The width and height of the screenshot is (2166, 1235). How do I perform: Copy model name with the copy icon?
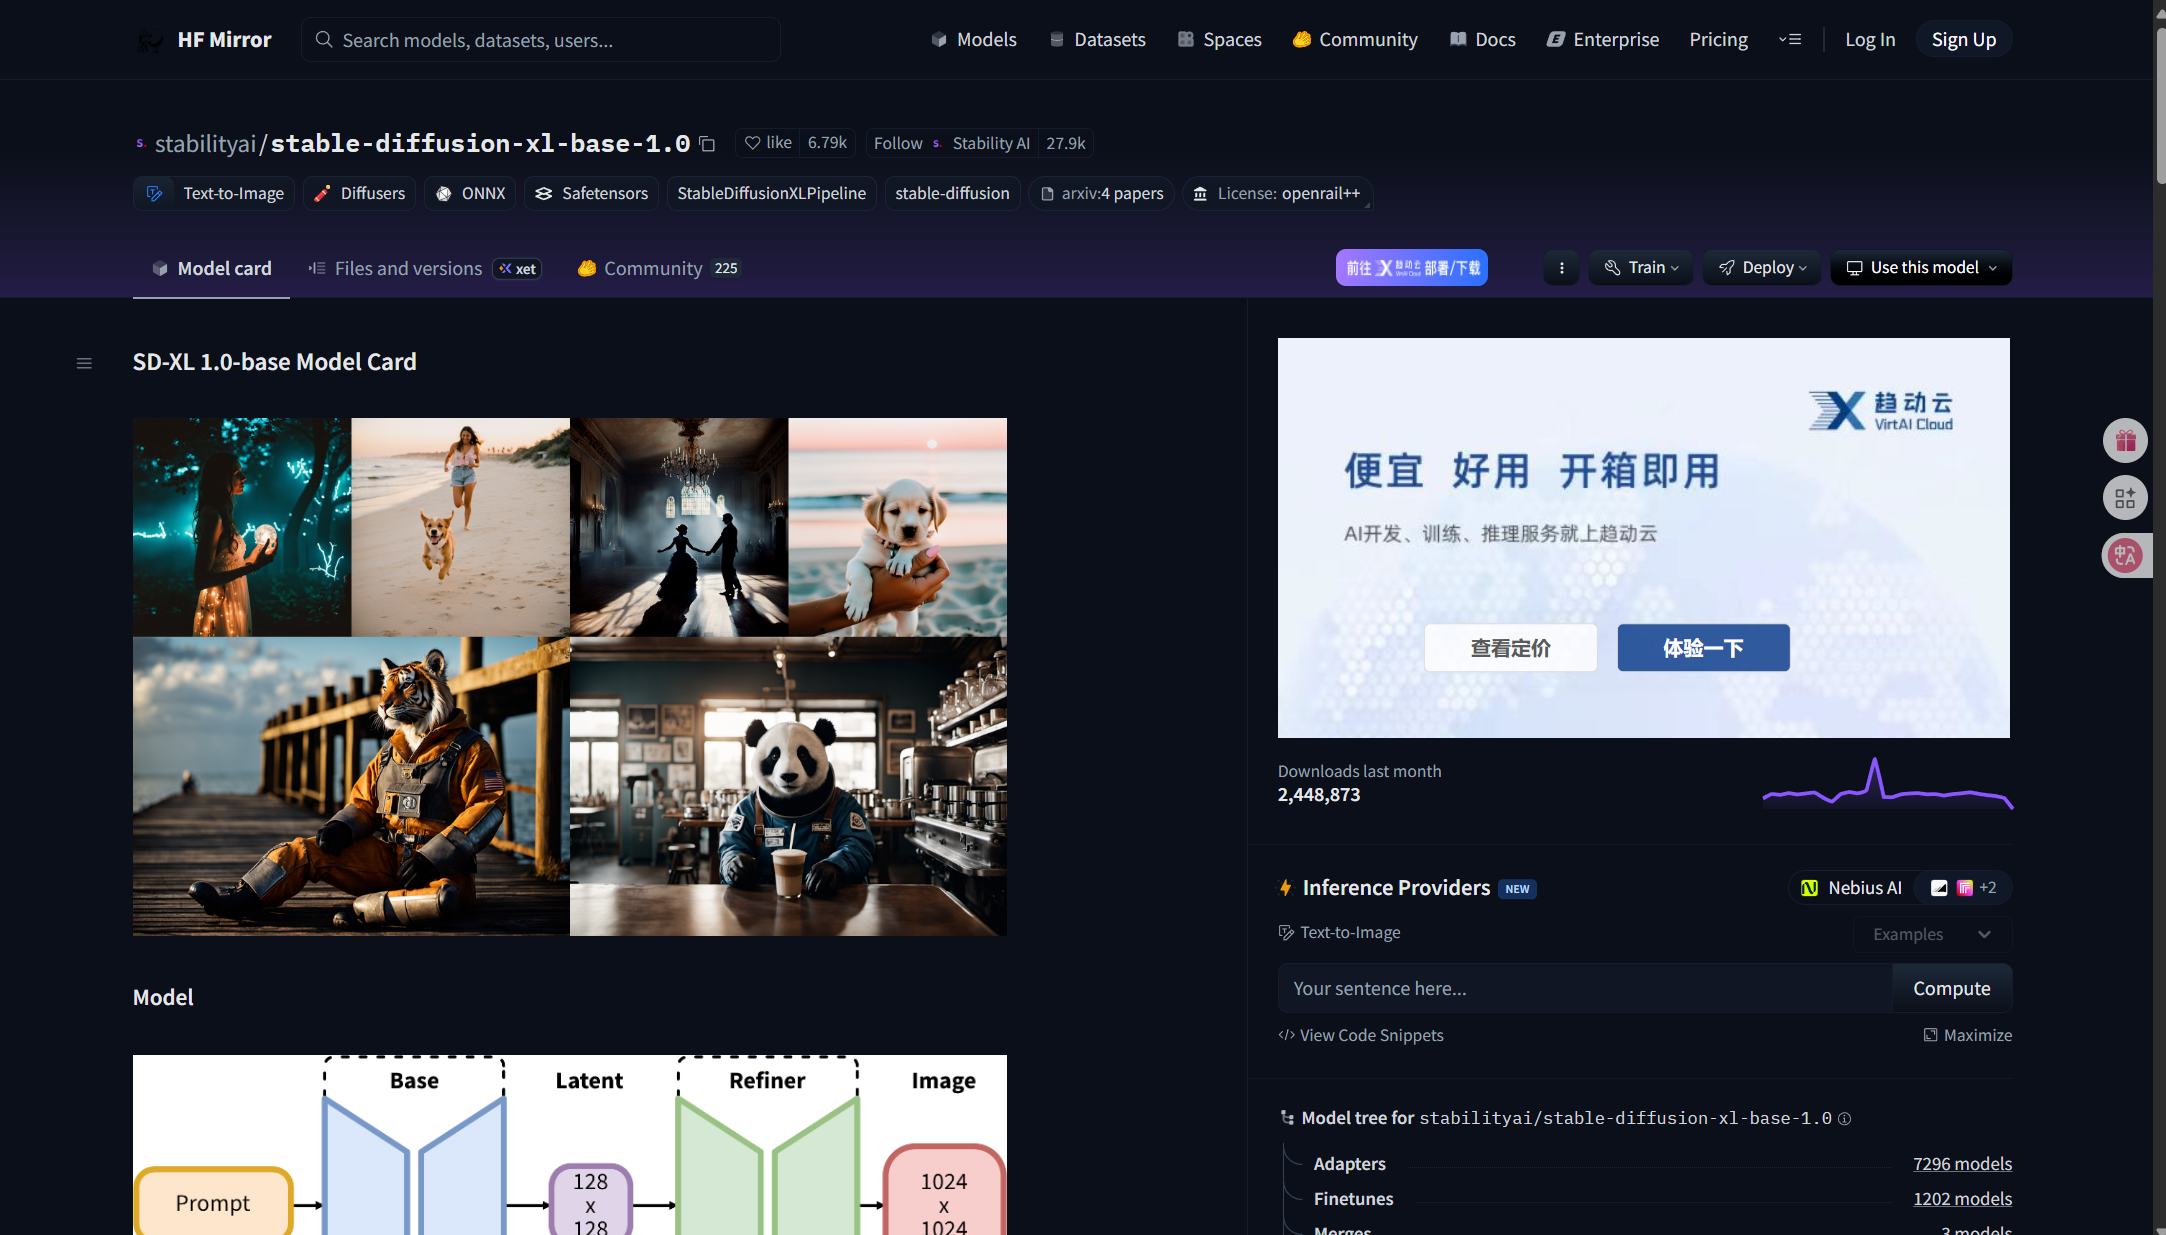707,144
